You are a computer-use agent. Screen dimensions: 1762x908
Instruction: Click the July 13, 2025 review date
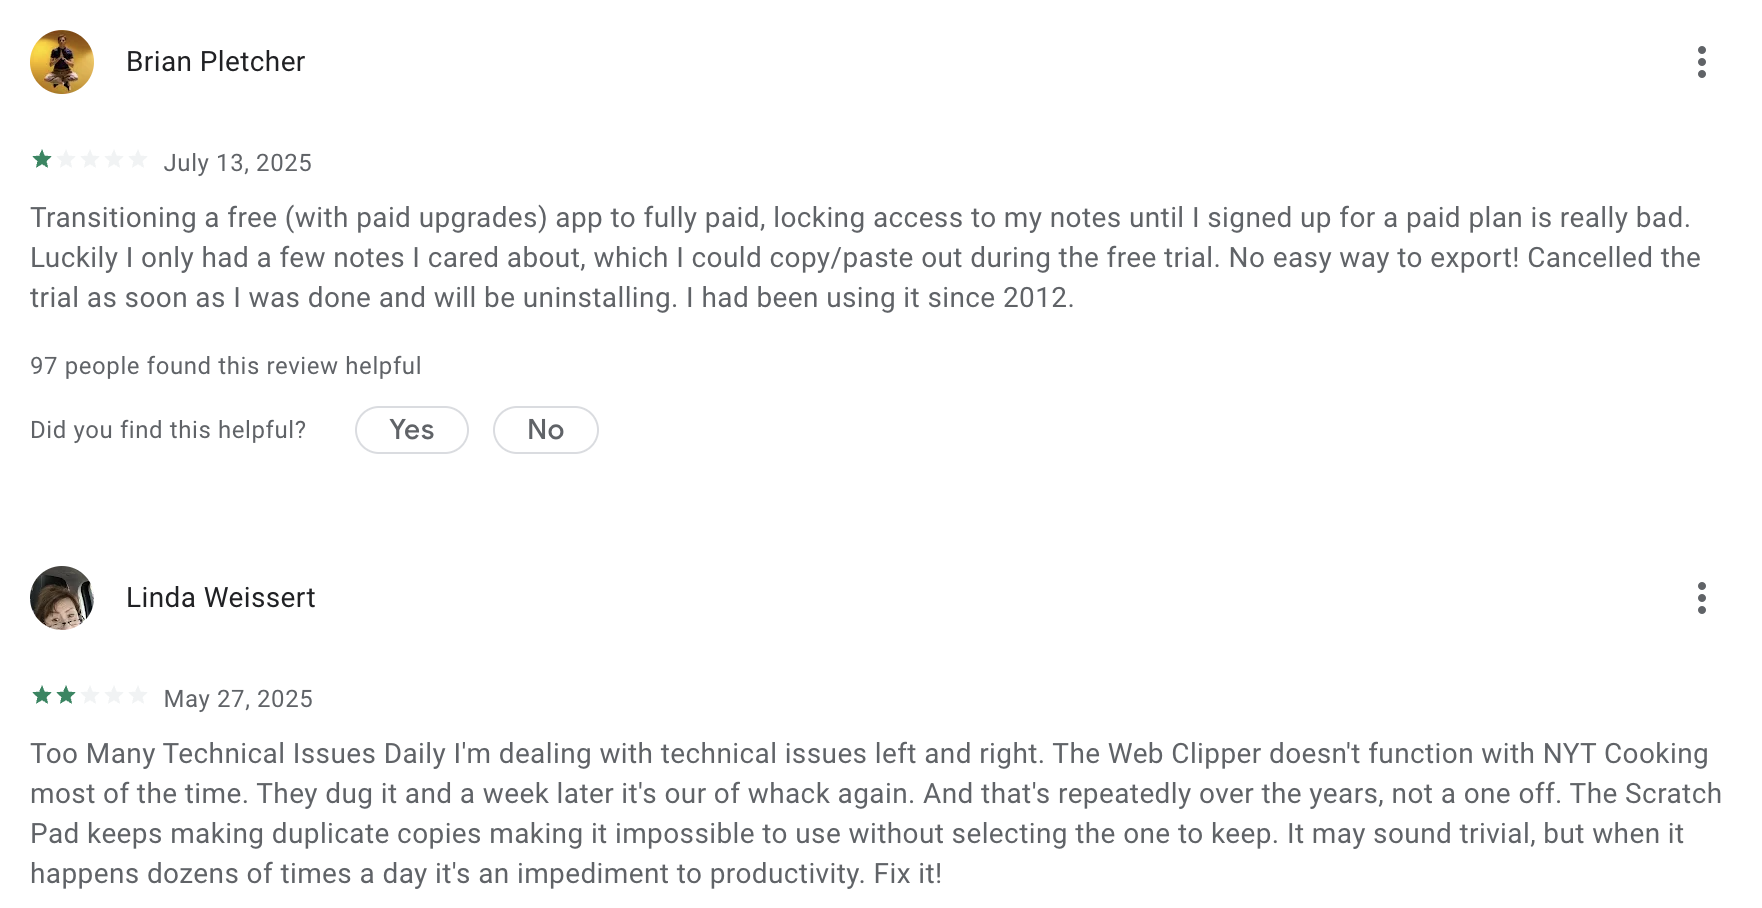click(x=238, y=162)
